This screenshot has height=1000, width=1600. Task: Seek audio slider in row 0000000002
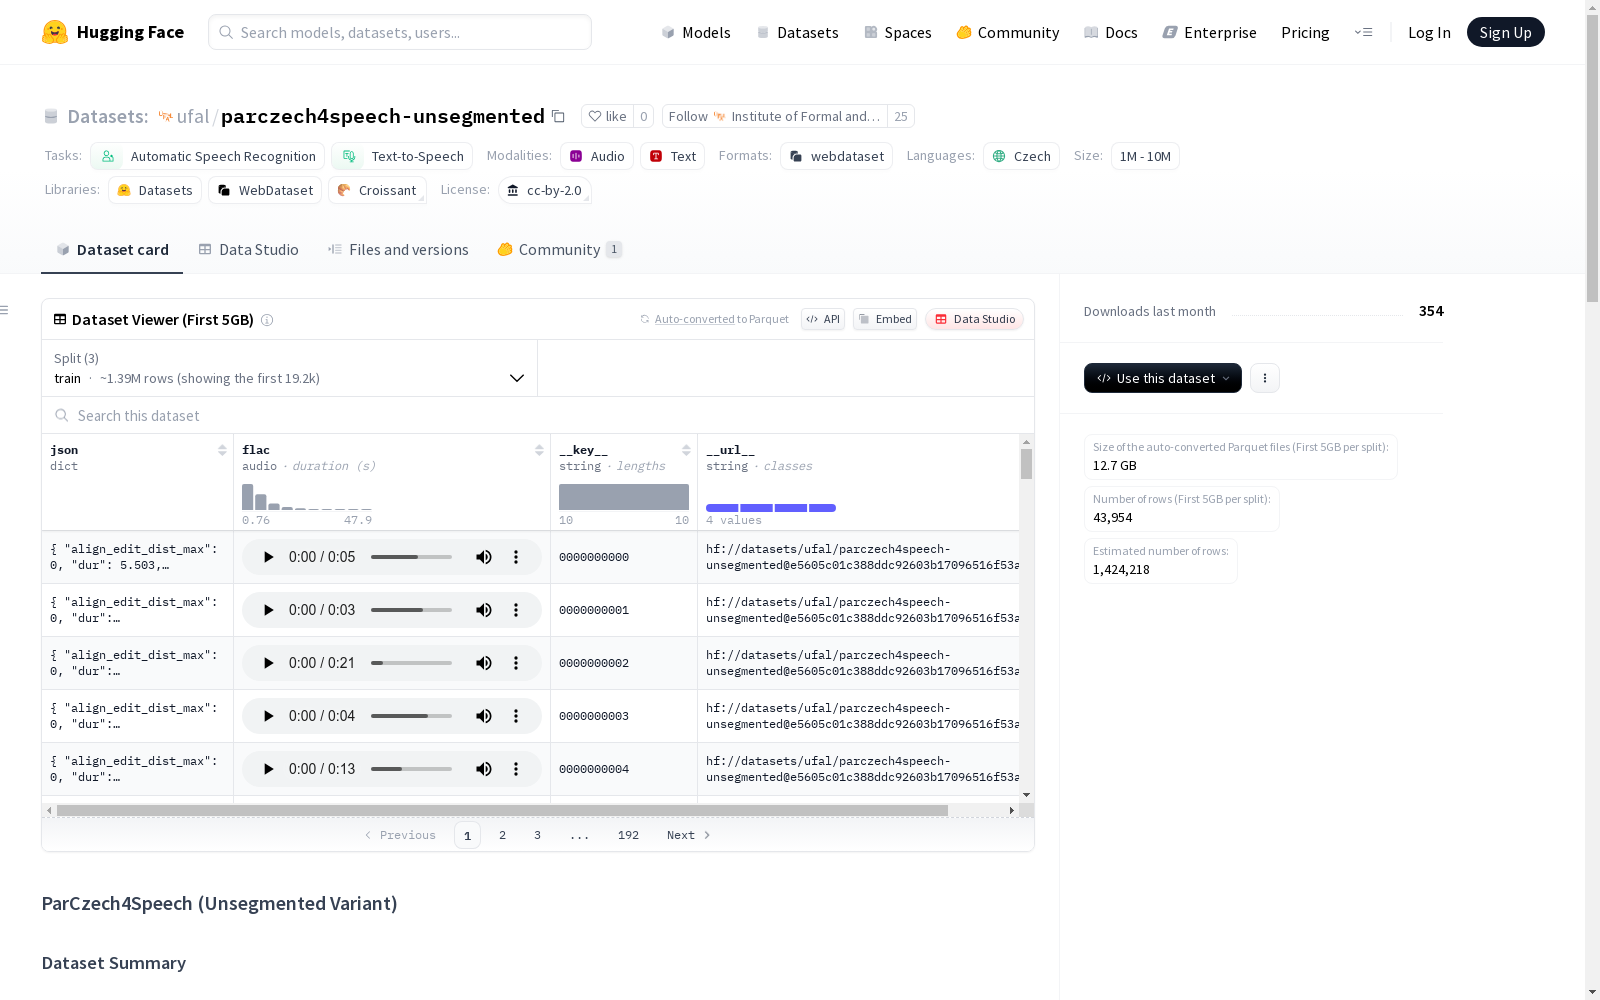[x=411, y=663]
